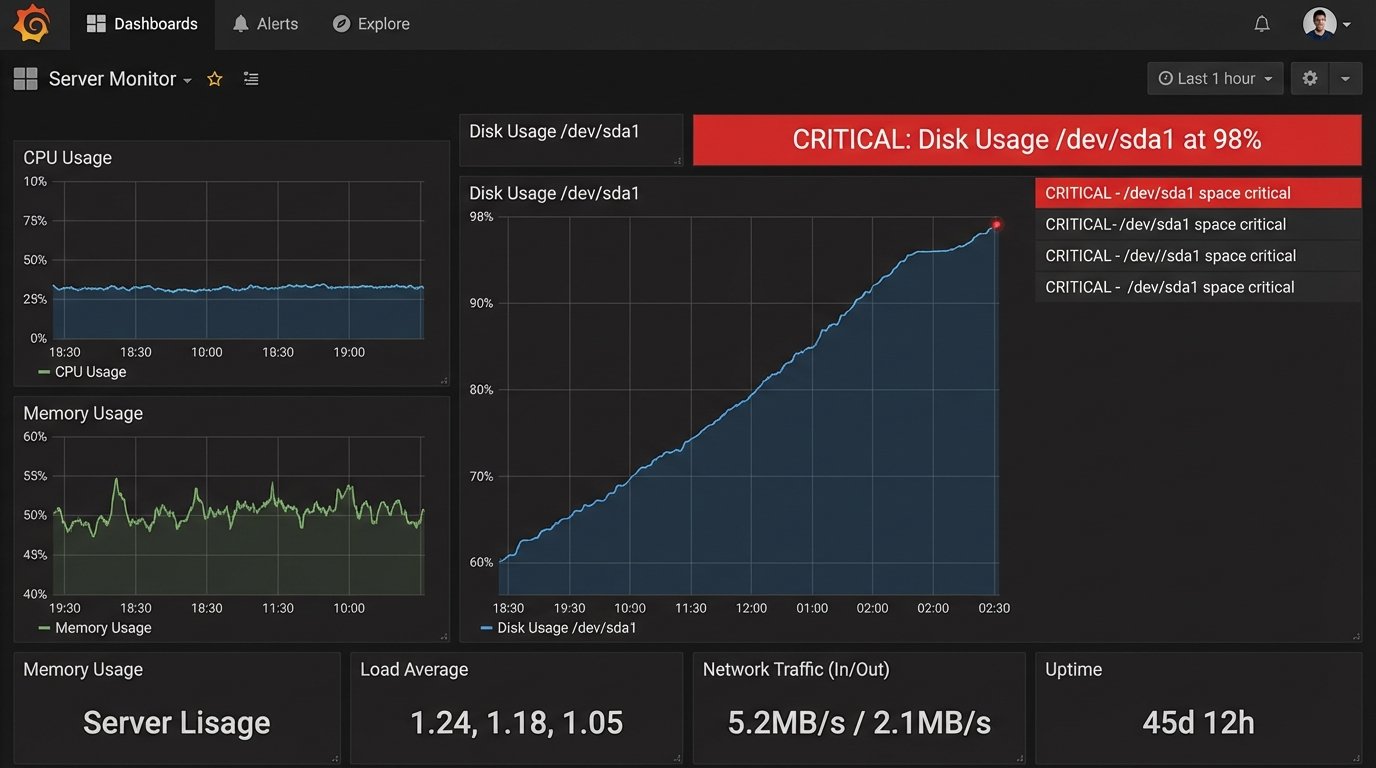Click the Grafana logo icon
The image size is (1376, 768).
pyautogui.click(x=32, y=24)
